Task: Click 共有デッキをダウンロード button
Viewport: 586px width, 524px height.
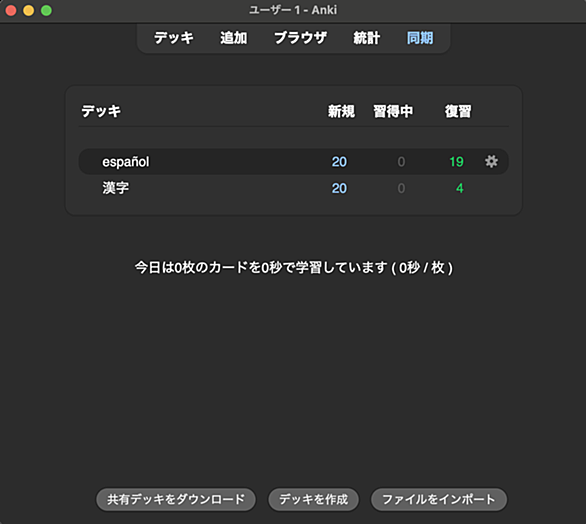Action: [x=176, y=499]
